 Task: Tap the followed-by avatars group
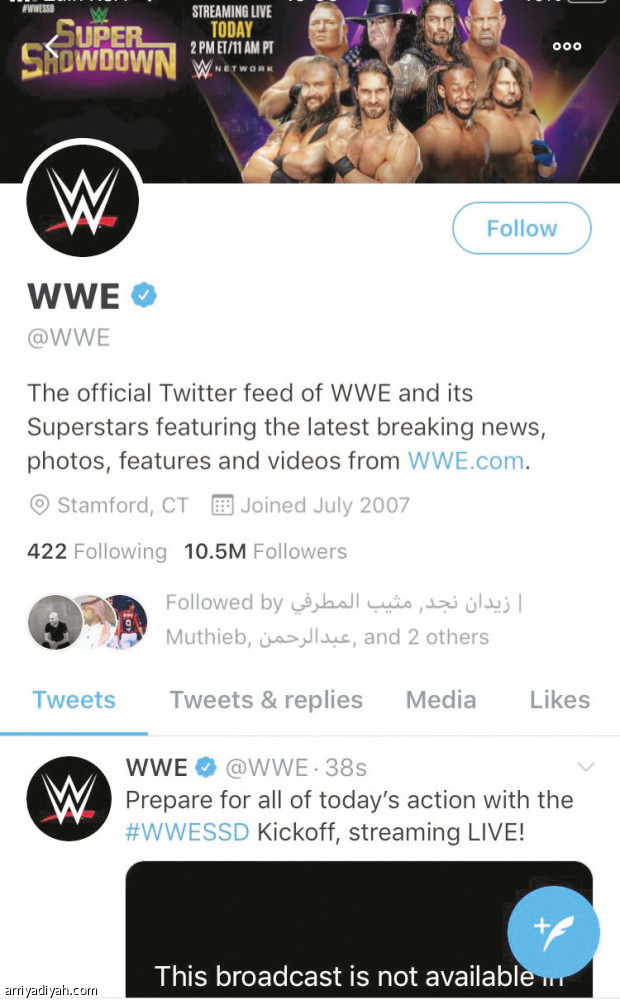click(87, 621)
